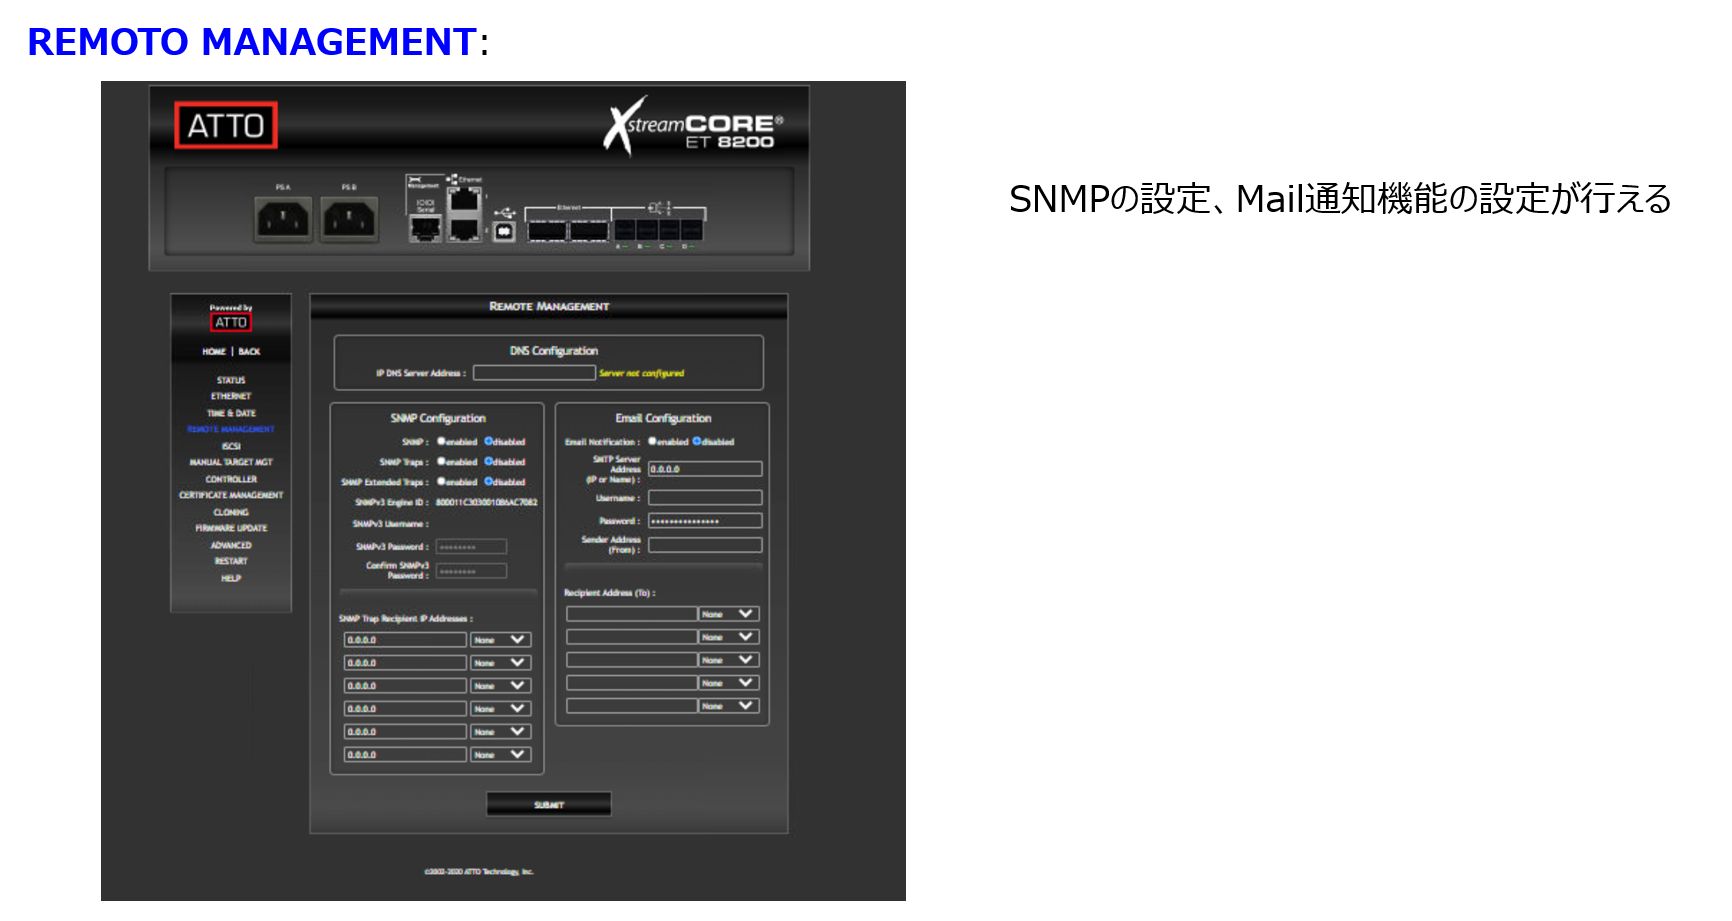Viewport: 1732px width, 921px height.
Task: Click the Home link in sidebar
Action: click(214, 352)
